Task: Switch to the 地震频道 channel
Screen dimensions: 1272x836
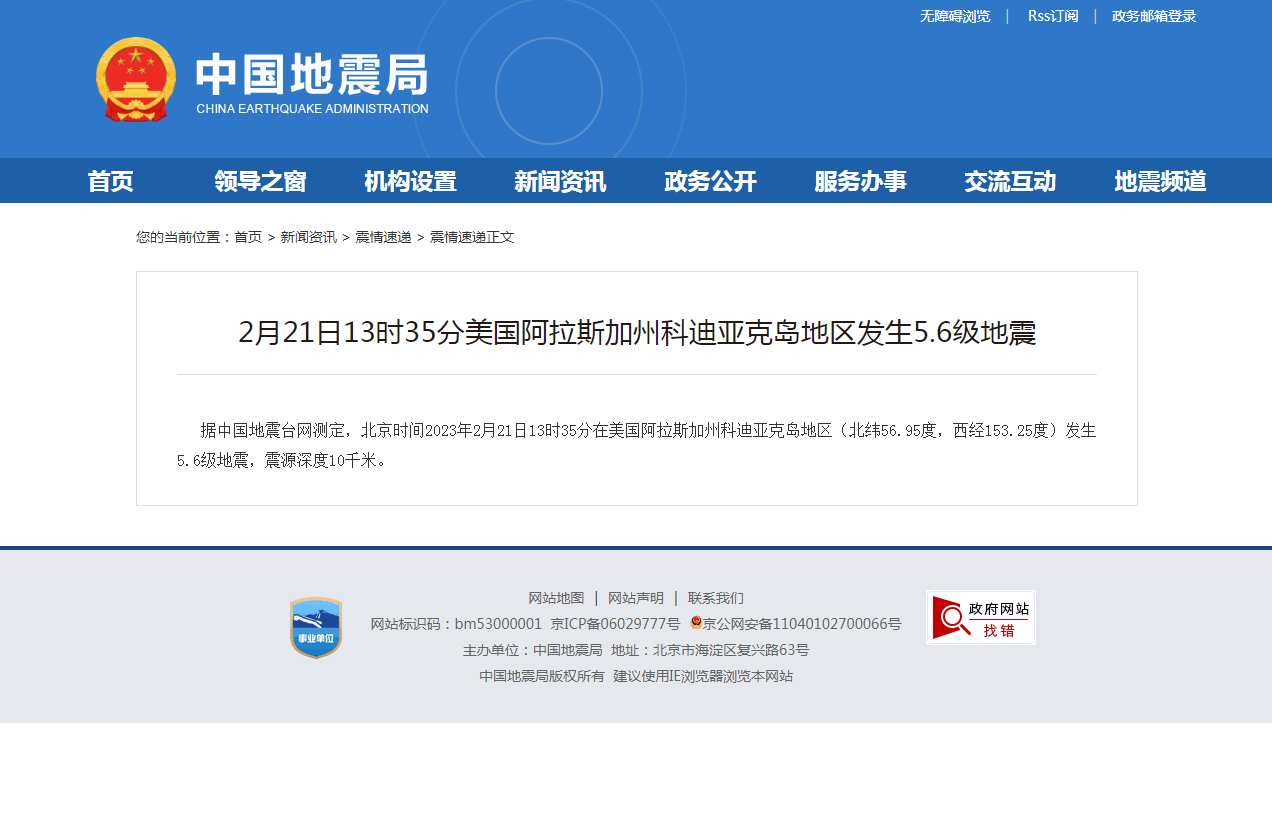Action: (1160, 181)
